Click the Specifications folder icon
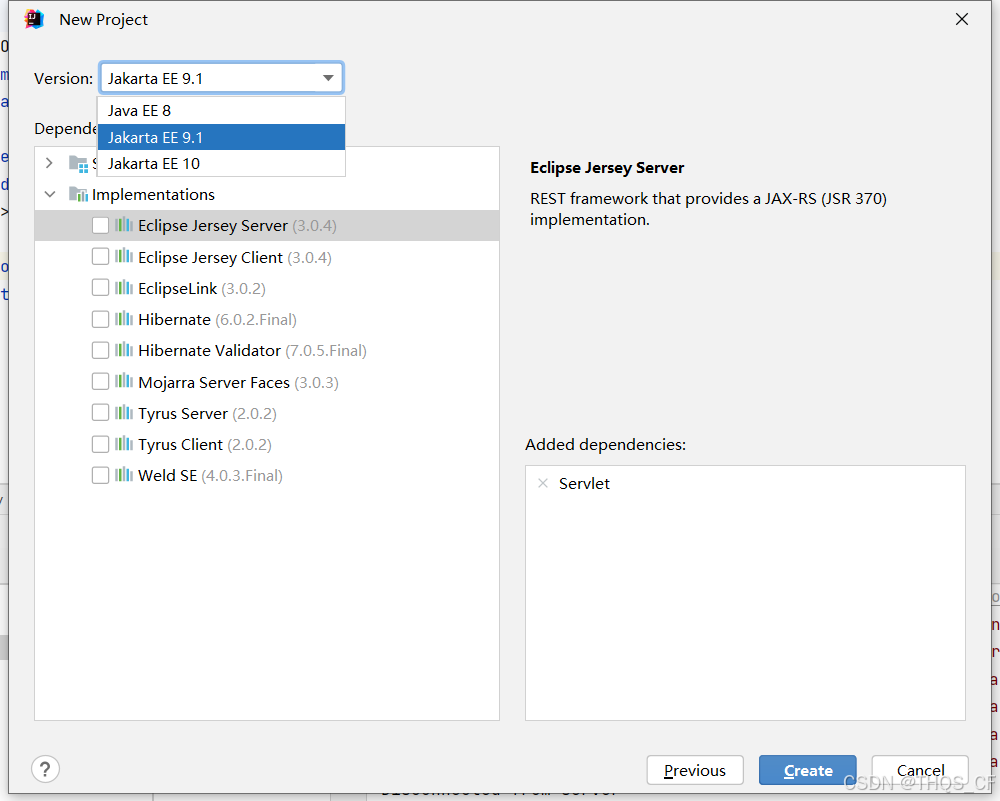Screen dimensions: 1000x801 78,164
